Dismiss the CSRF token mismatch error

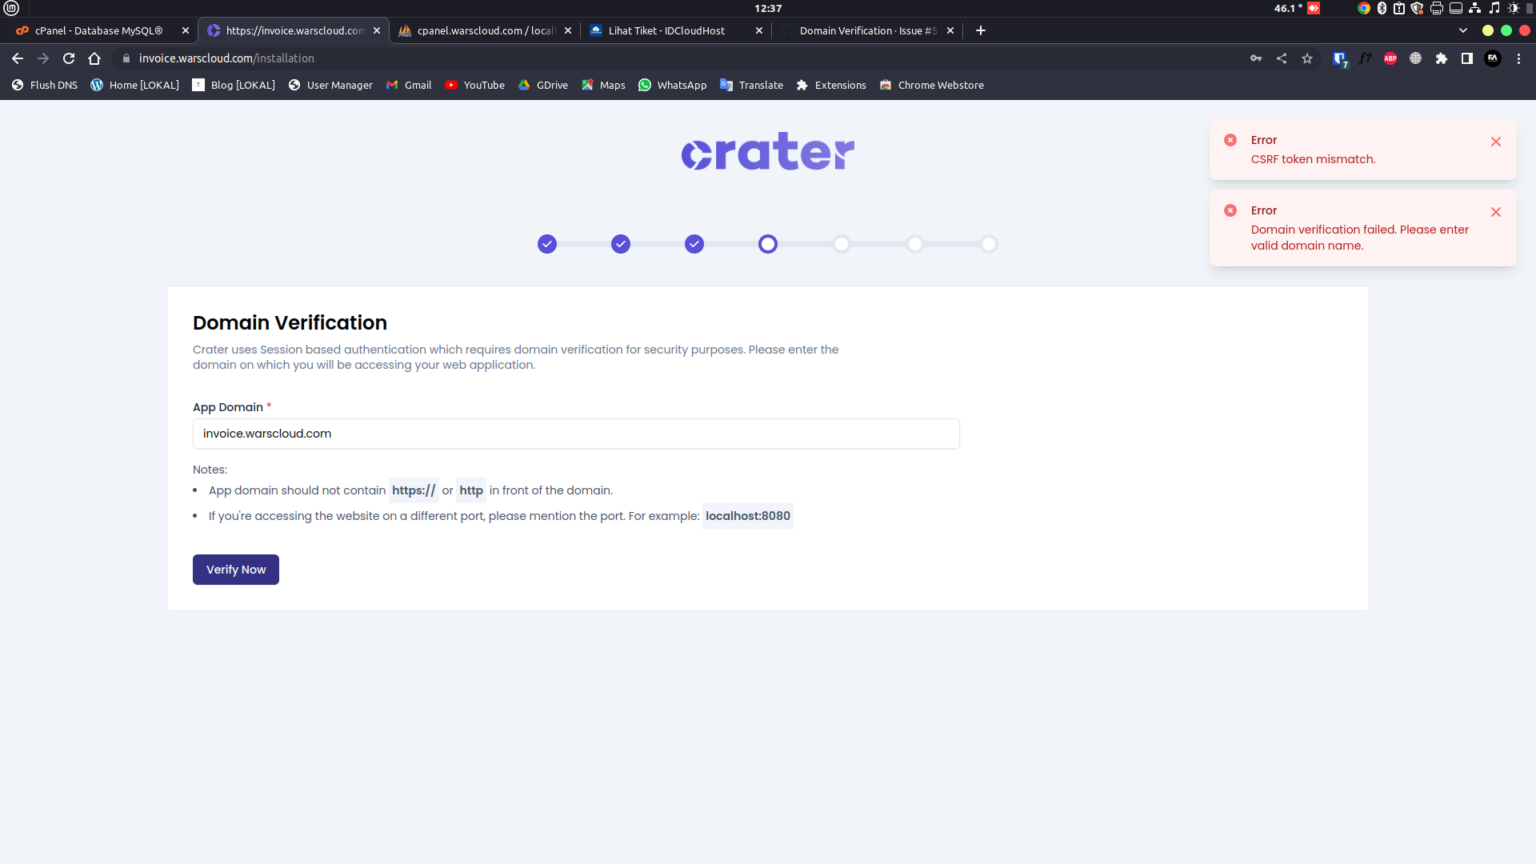pos(1495,141)
